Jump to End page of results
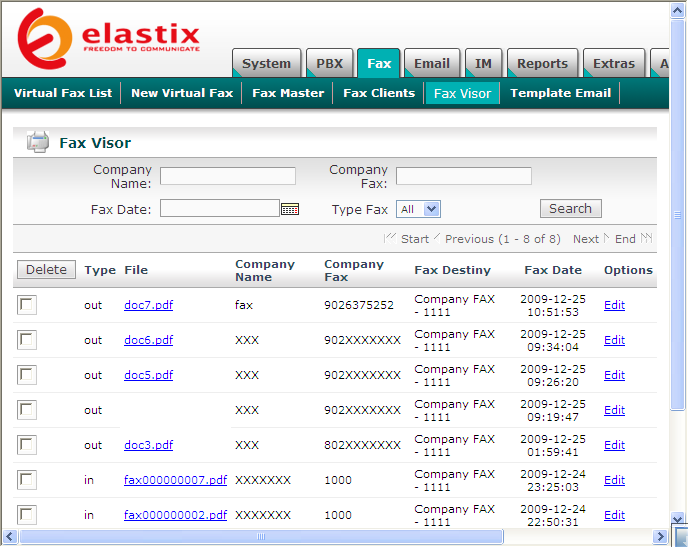This screenshot has width=688, height=547. (625, 239)
